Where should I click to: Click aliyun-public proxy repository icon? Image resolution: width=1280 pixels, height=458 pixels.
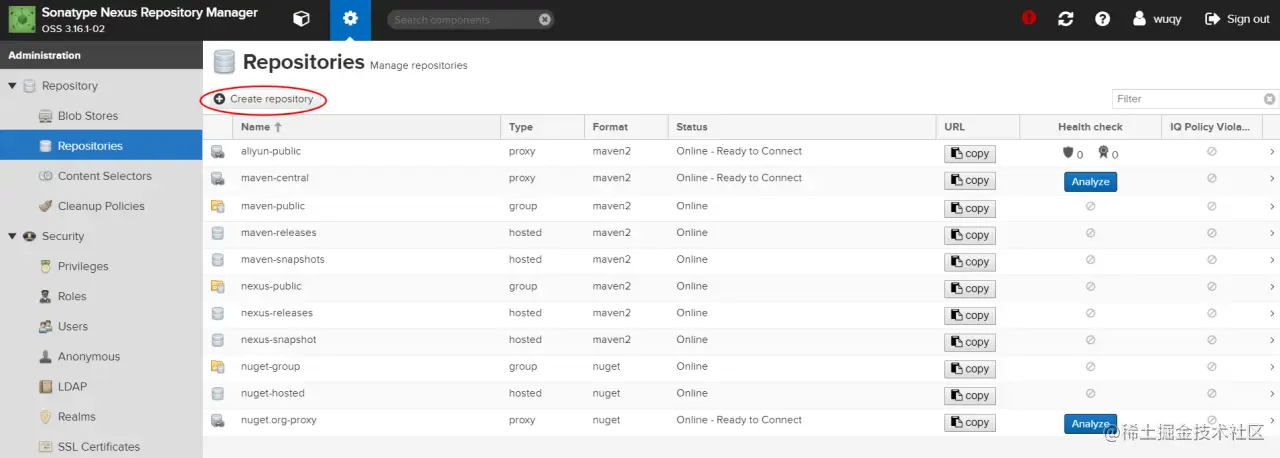217,152
